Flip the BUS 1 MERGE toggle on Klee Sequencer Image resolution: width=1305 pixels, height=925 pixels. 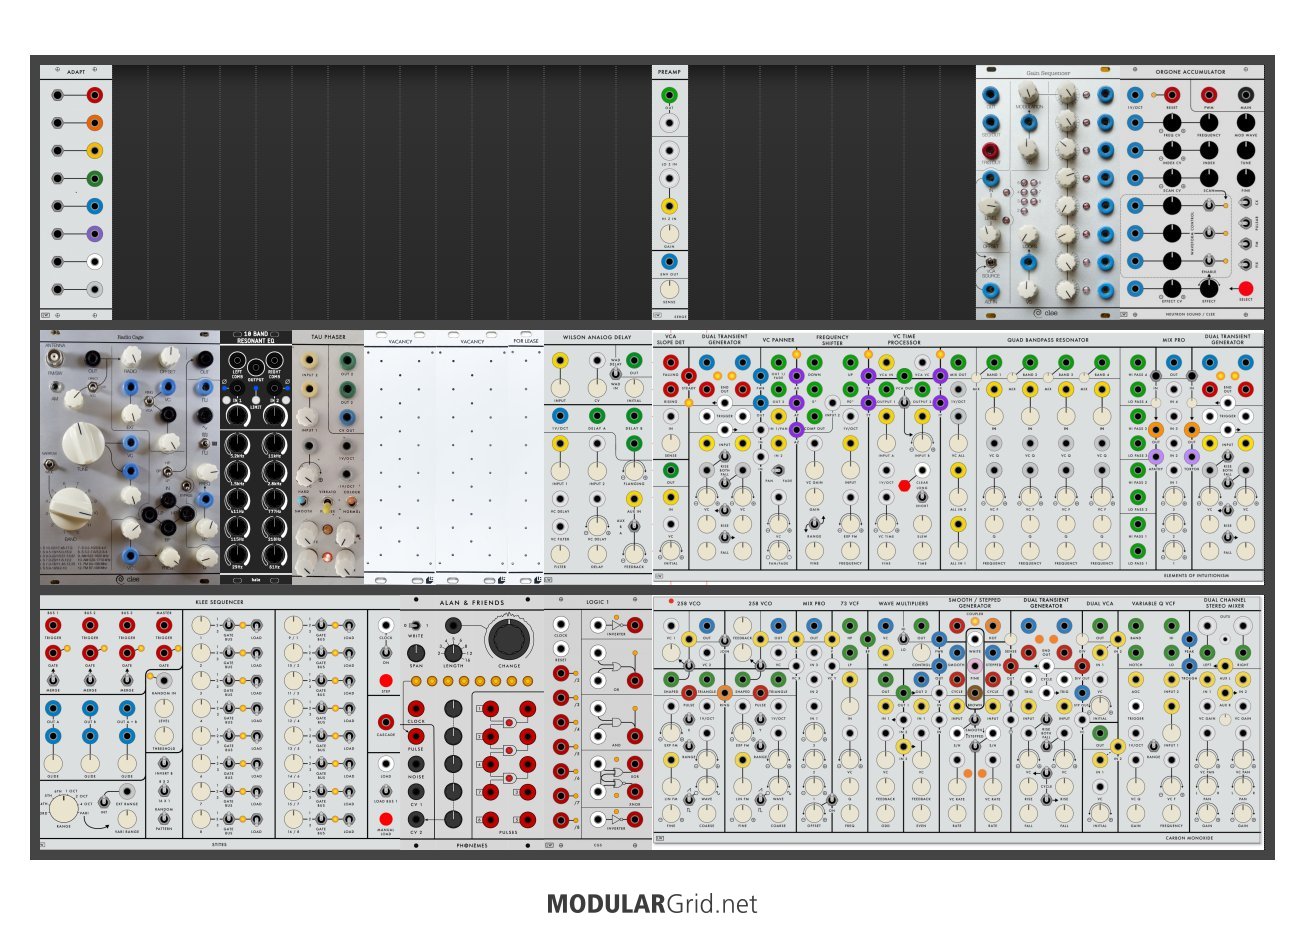pyautogui.click(x=53, y=680)
